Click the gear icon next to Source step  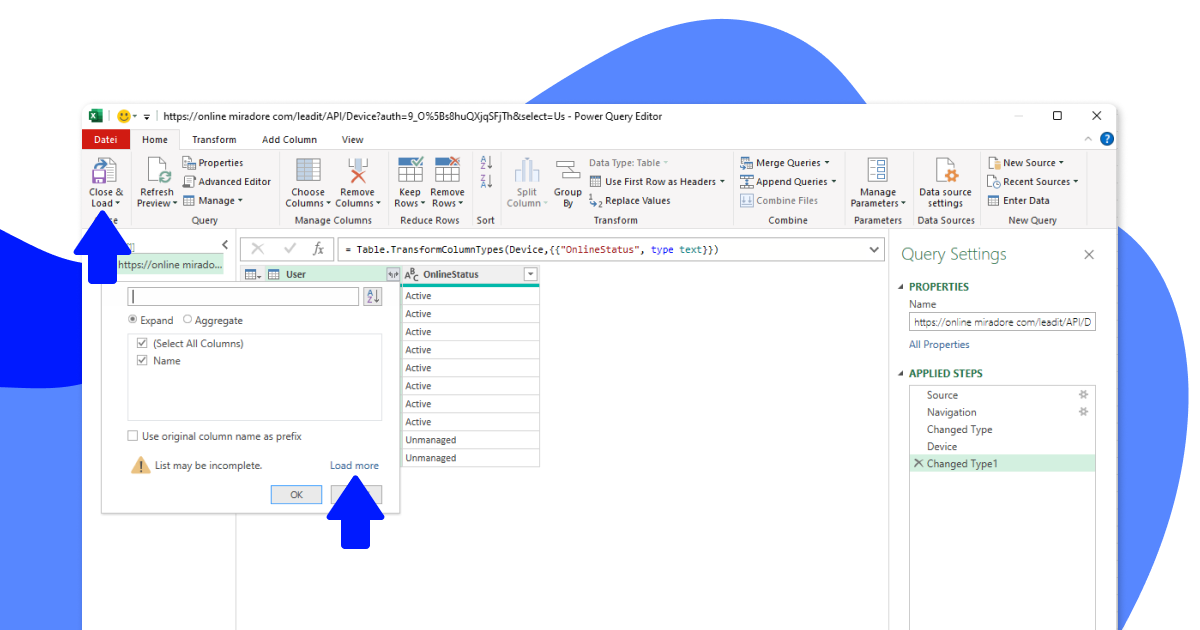(x=1082, y=395)
